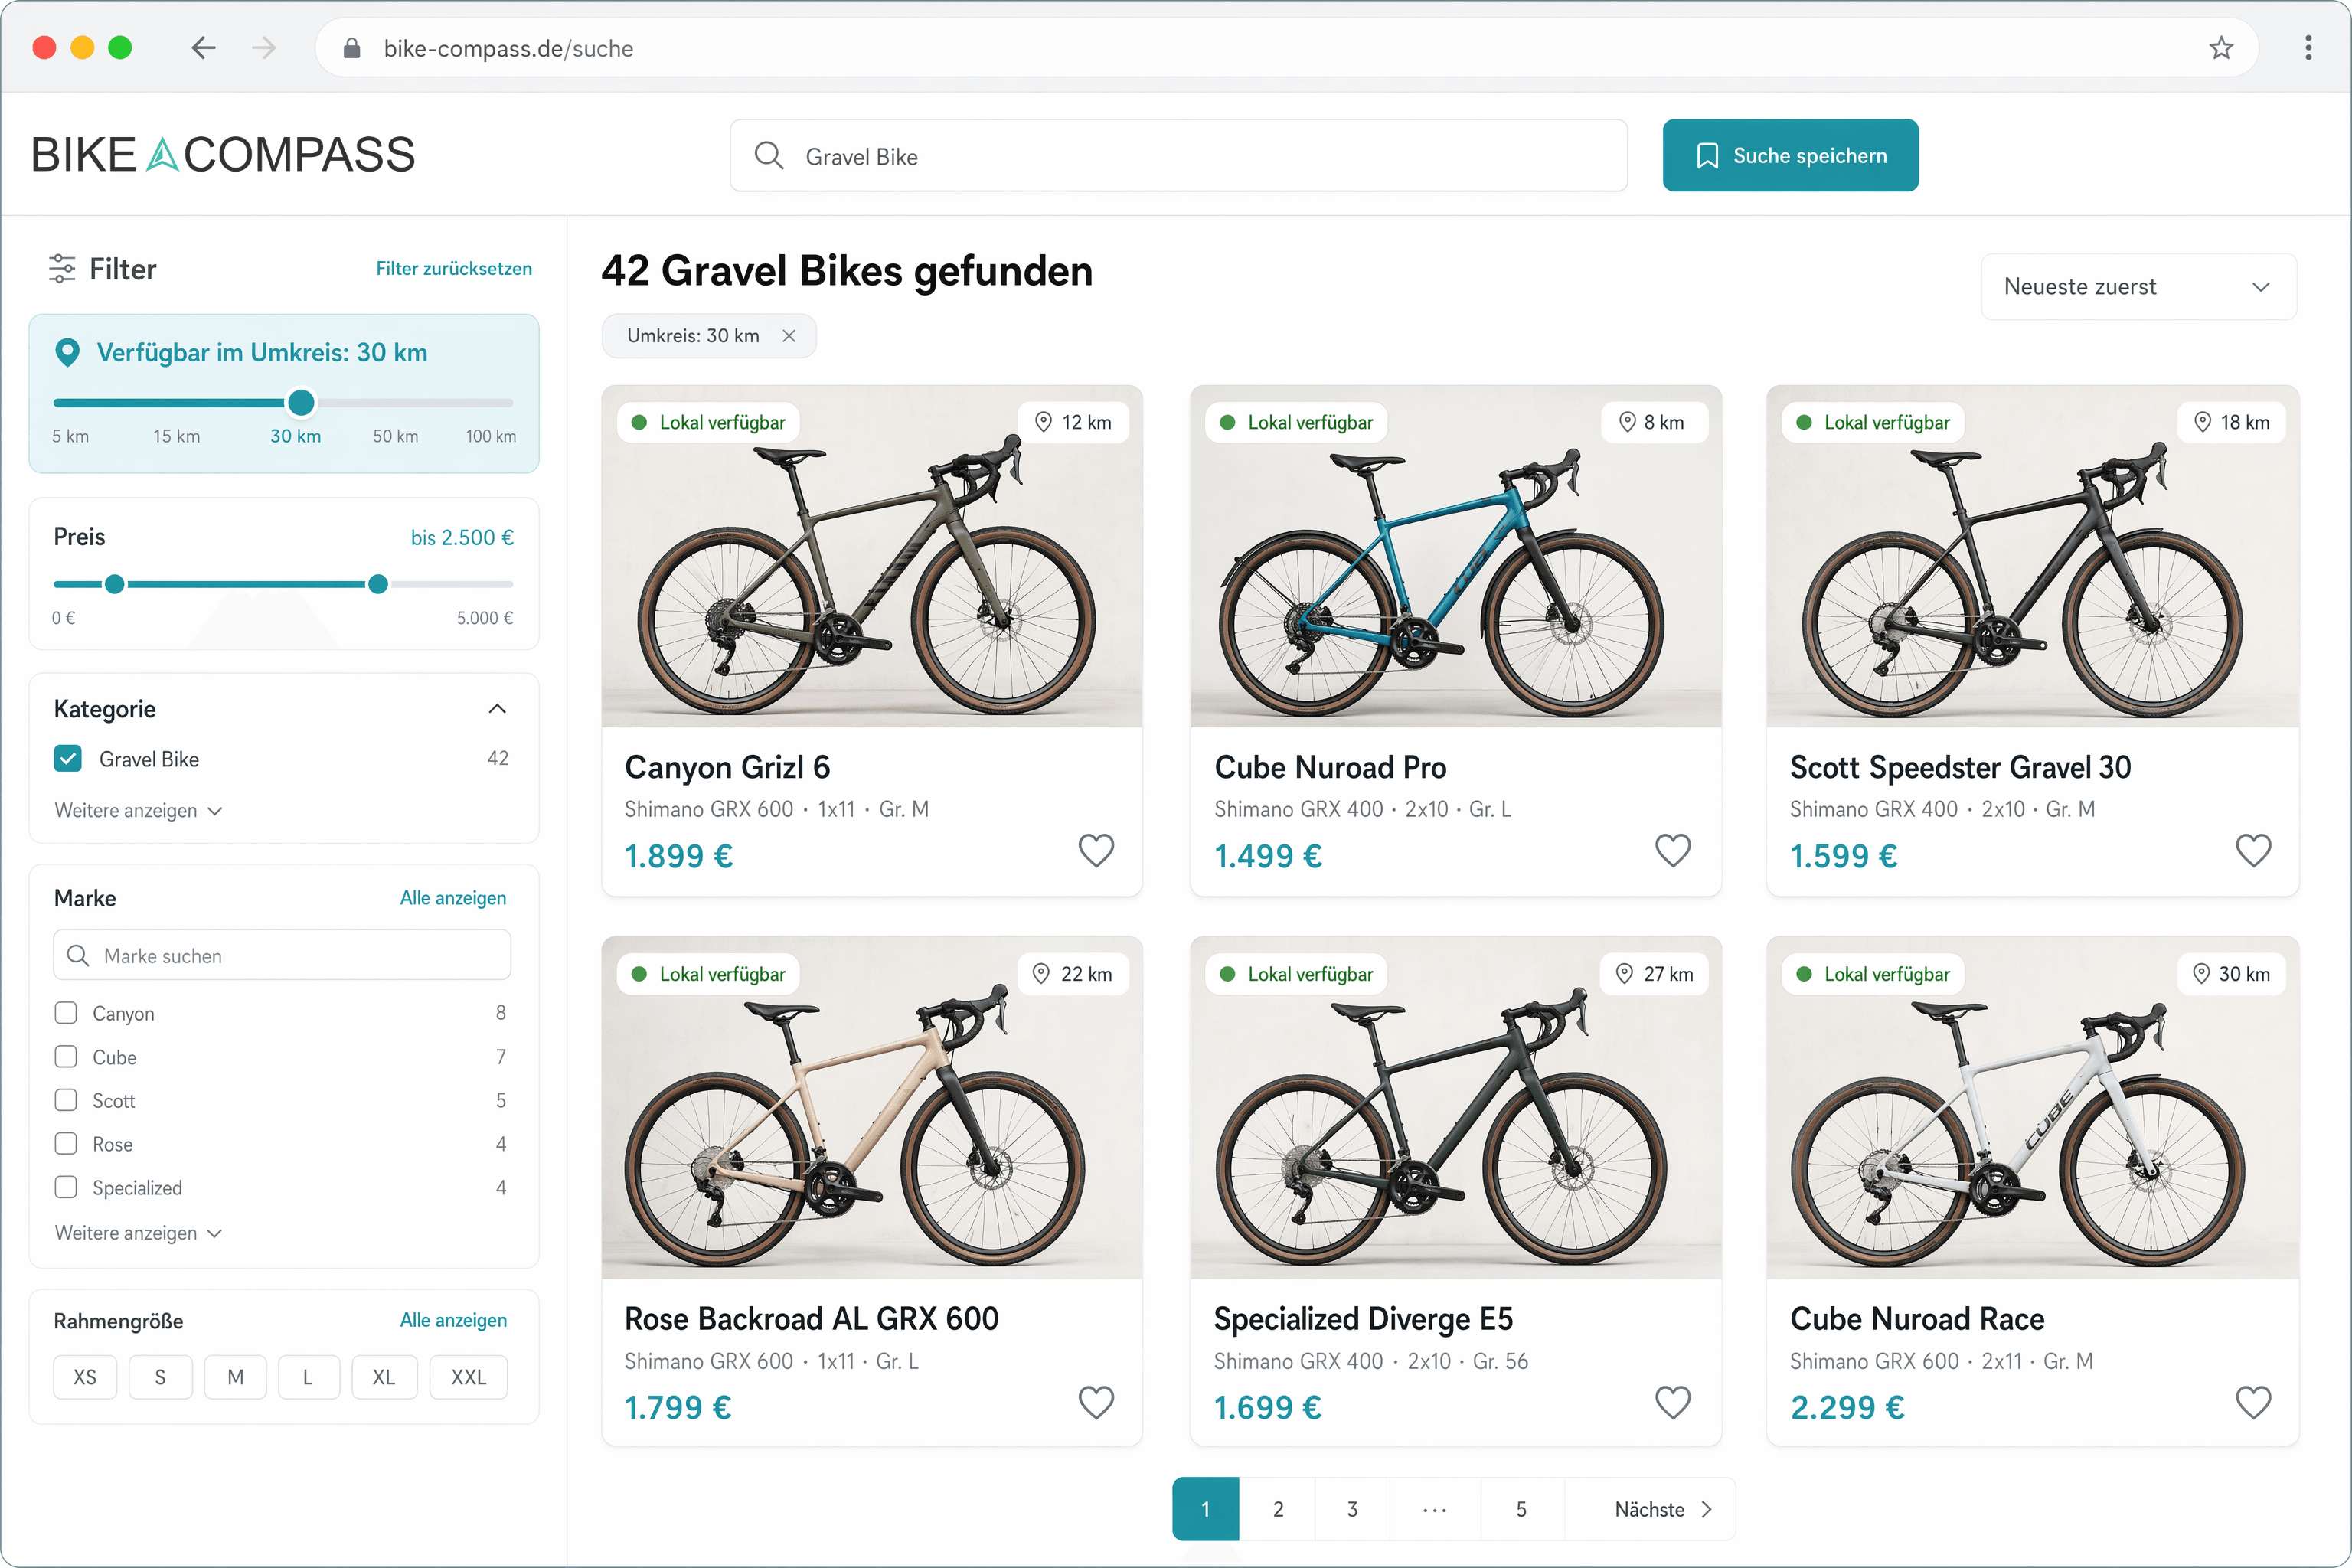Click Suche speichern button
The height and width of the screenshot is (1568, 2352).
(1790, 155)
